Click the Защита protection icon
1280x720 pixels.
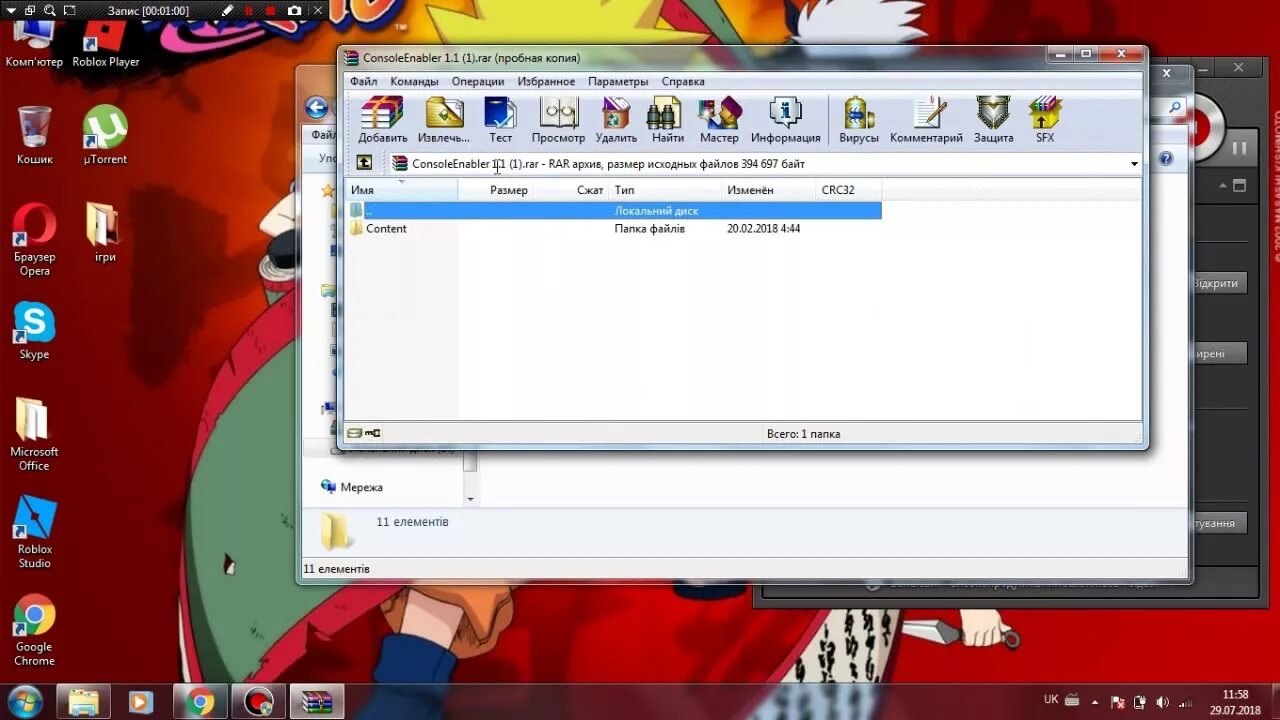pyautogui.click(x=993, y=120)
